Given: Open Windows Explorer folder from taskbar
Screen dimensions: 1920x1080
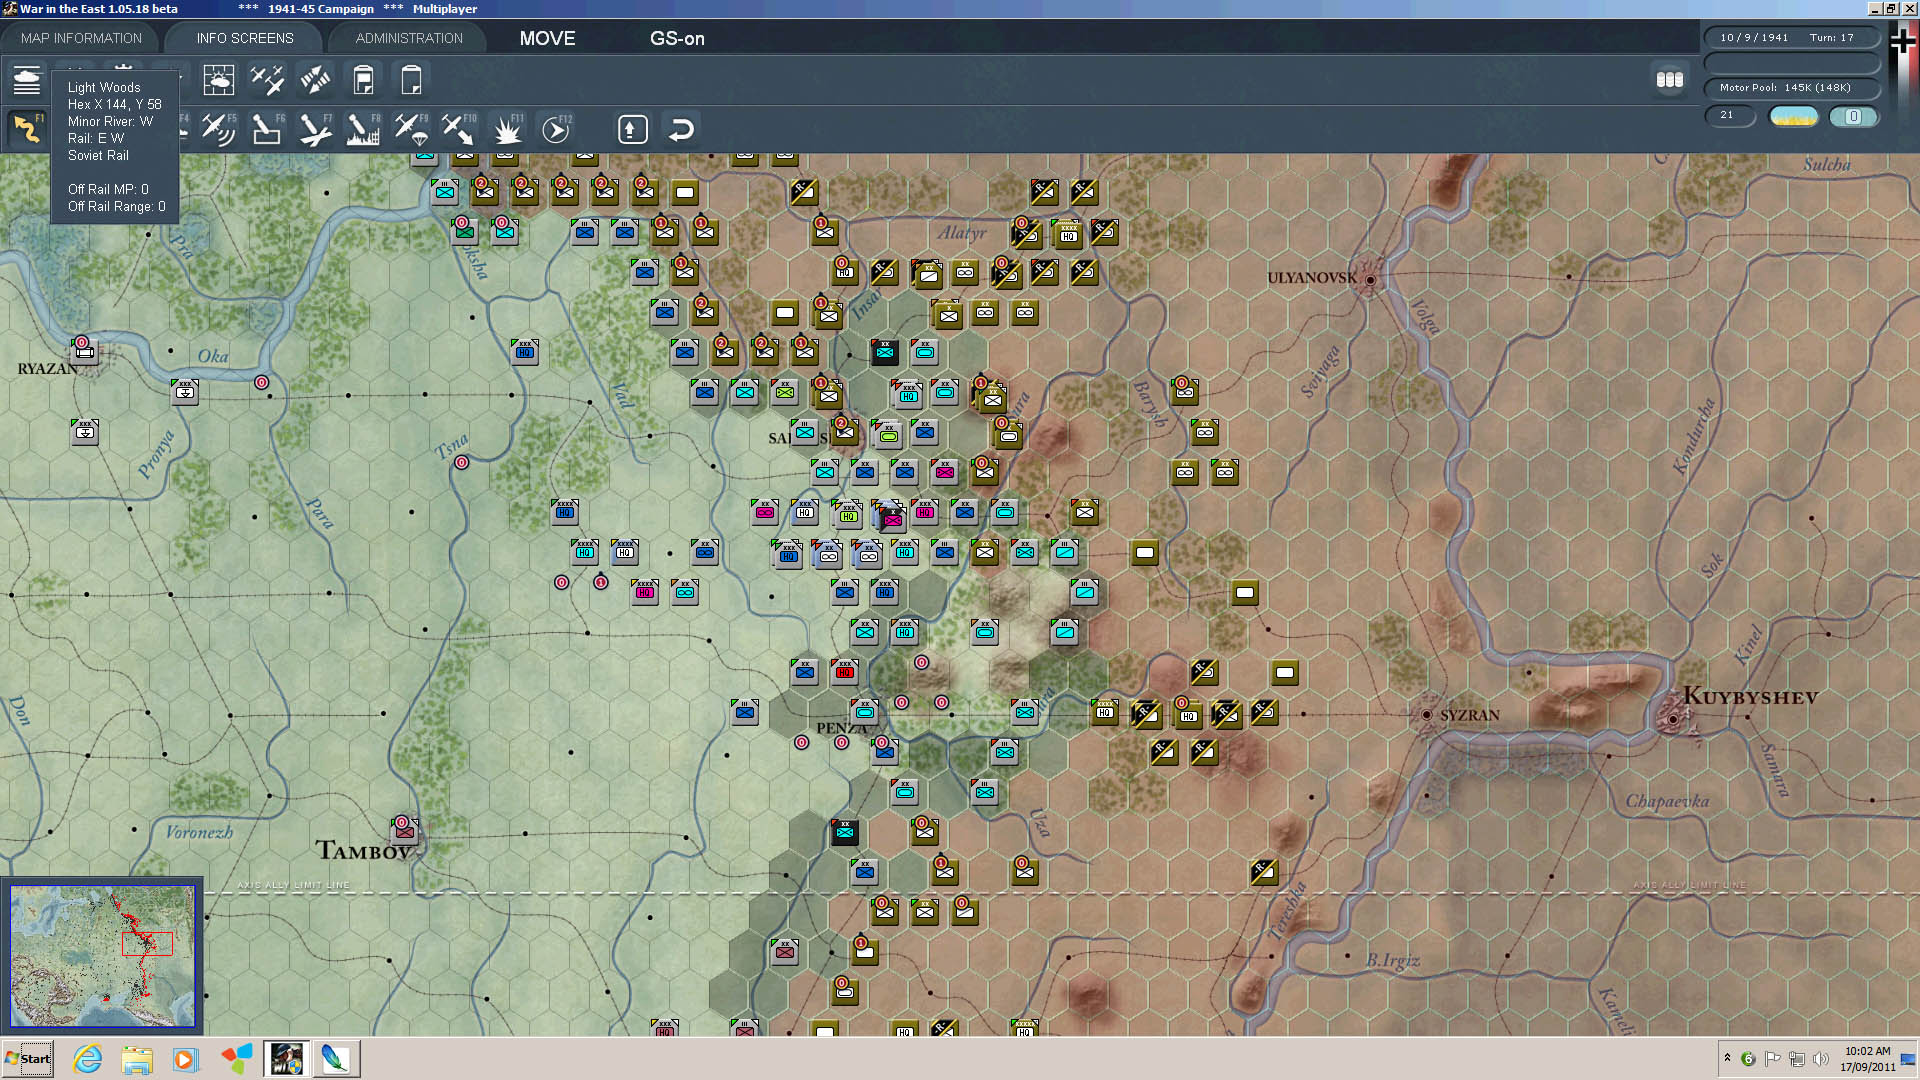Looking at the screenshot, I should coord(137,1059).
